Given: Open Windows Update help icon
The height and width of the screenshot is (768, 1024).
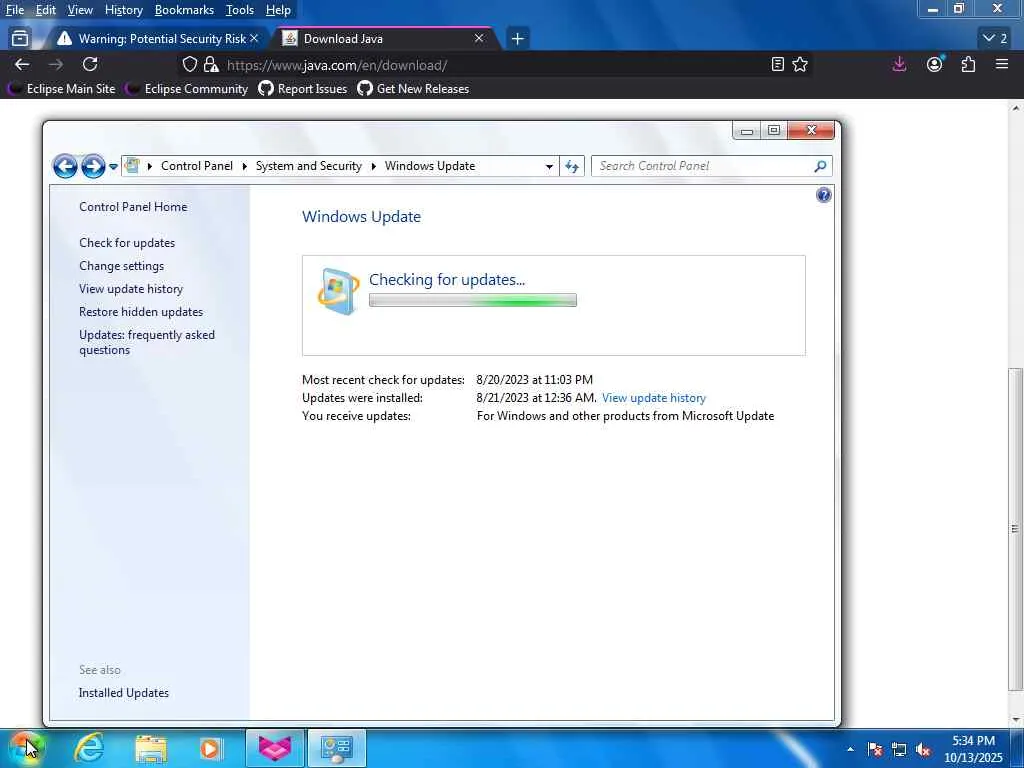Looking at the screenshot, I should click(x=824, y=195).
